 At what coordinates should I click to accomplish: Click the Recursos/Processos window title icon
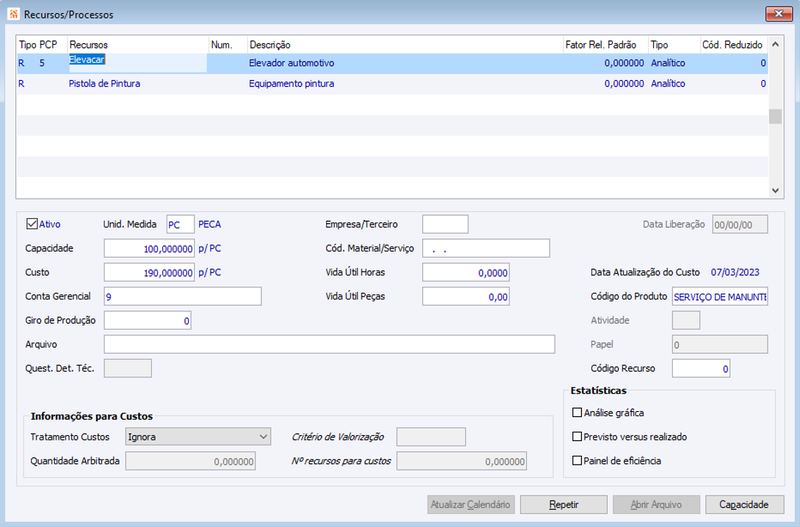(14, 14)
